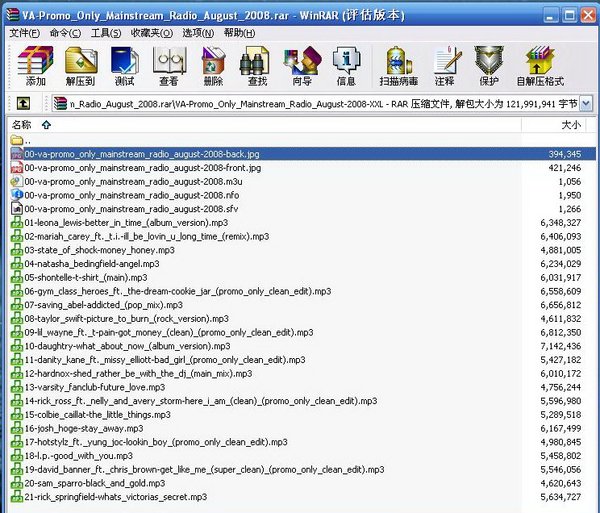
Task: Click the parent folder '..' icon
Action: coord(17,140)
